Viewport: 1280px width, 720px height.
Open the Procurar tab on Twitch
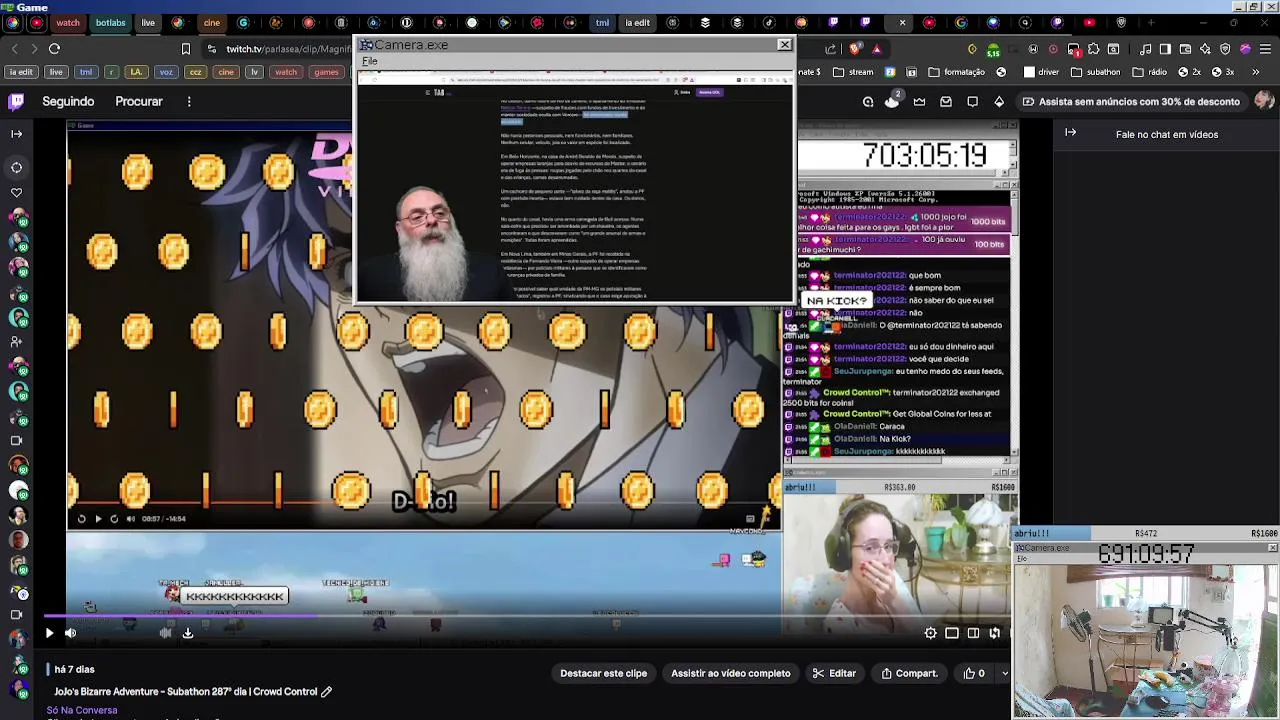click(139, 101)
